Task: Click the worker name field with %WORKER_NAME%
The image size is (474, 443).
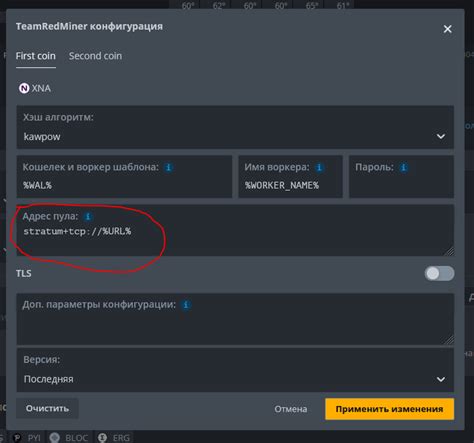Action: click(x=290, y=177)
